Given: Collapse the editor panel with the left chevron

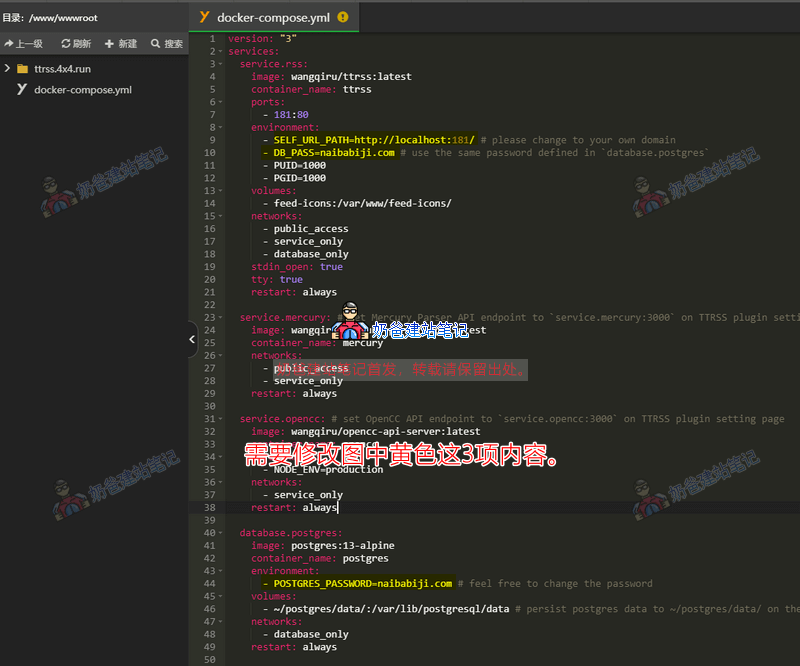Looking at the screenshot, I should pyautogui.click(x=191, y=340).
